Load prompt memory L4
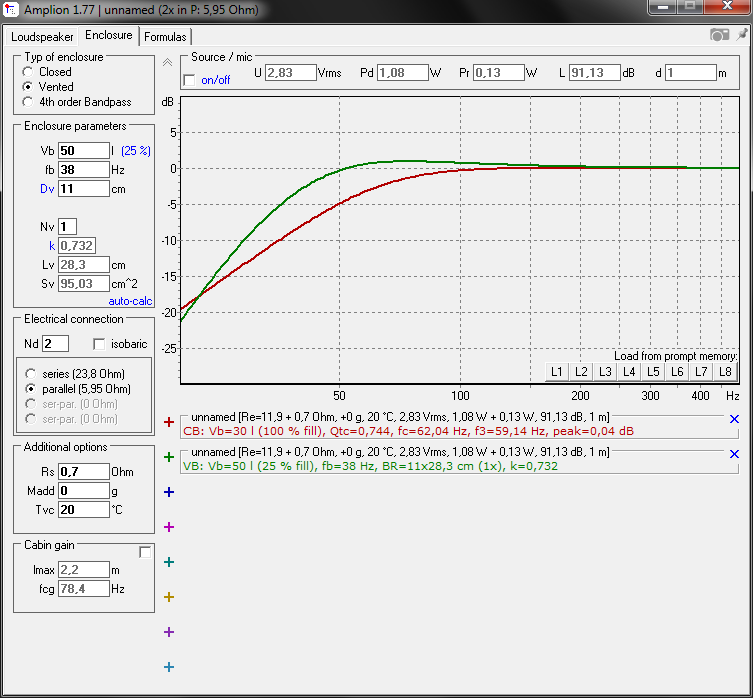This screenshot has height=698, width=753. (629, 372)
